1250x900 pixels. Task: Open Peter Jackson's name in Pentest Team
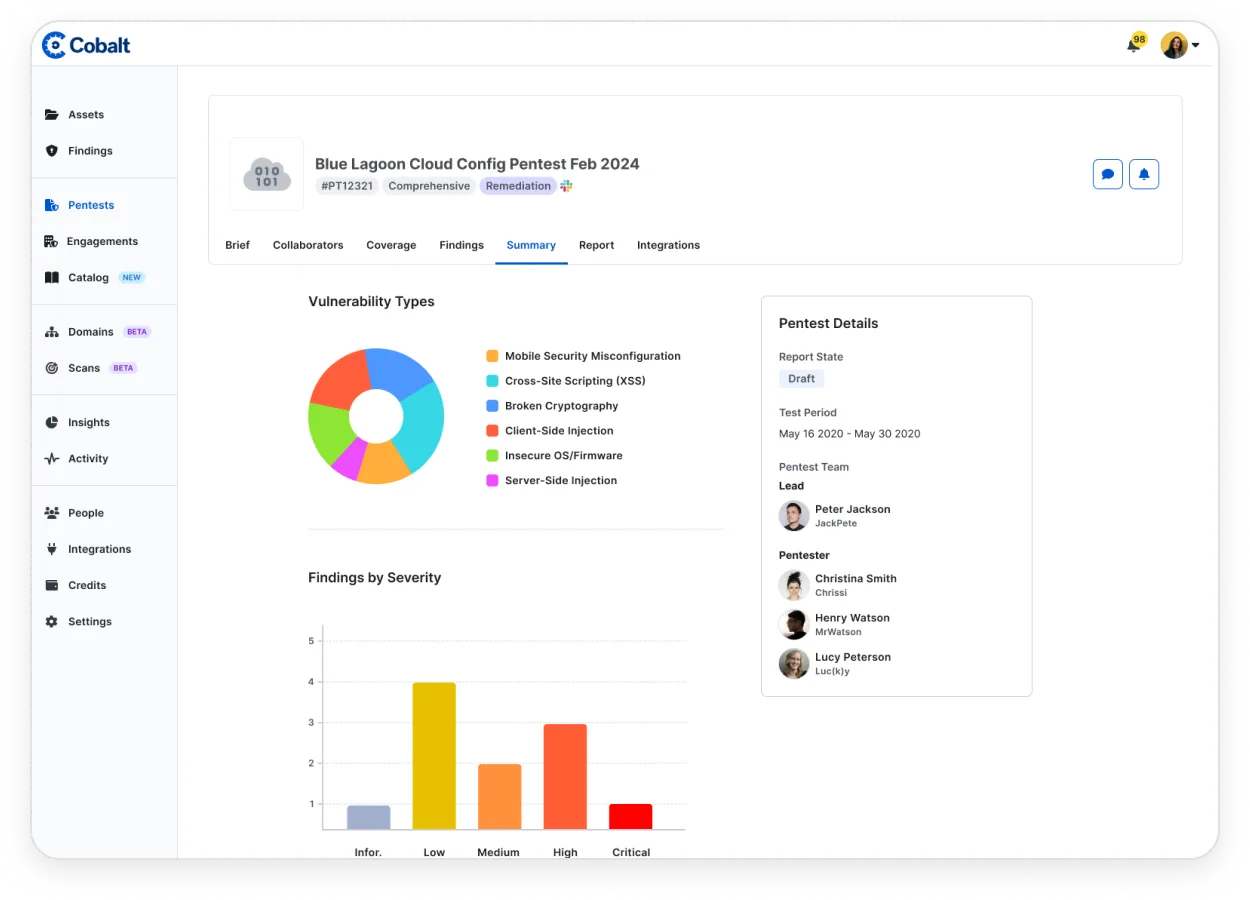[x=852, y=509]
